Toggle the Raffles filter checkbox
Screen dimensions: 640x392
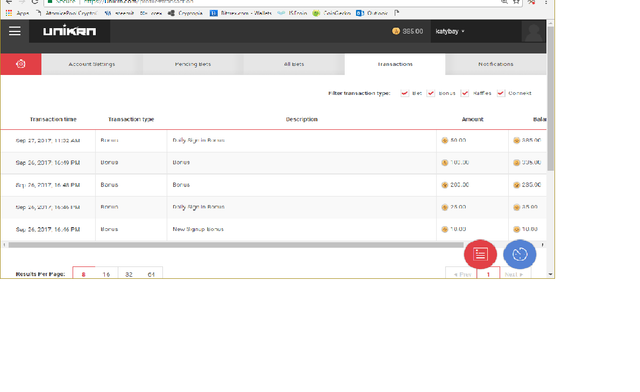tap(464, 93)
